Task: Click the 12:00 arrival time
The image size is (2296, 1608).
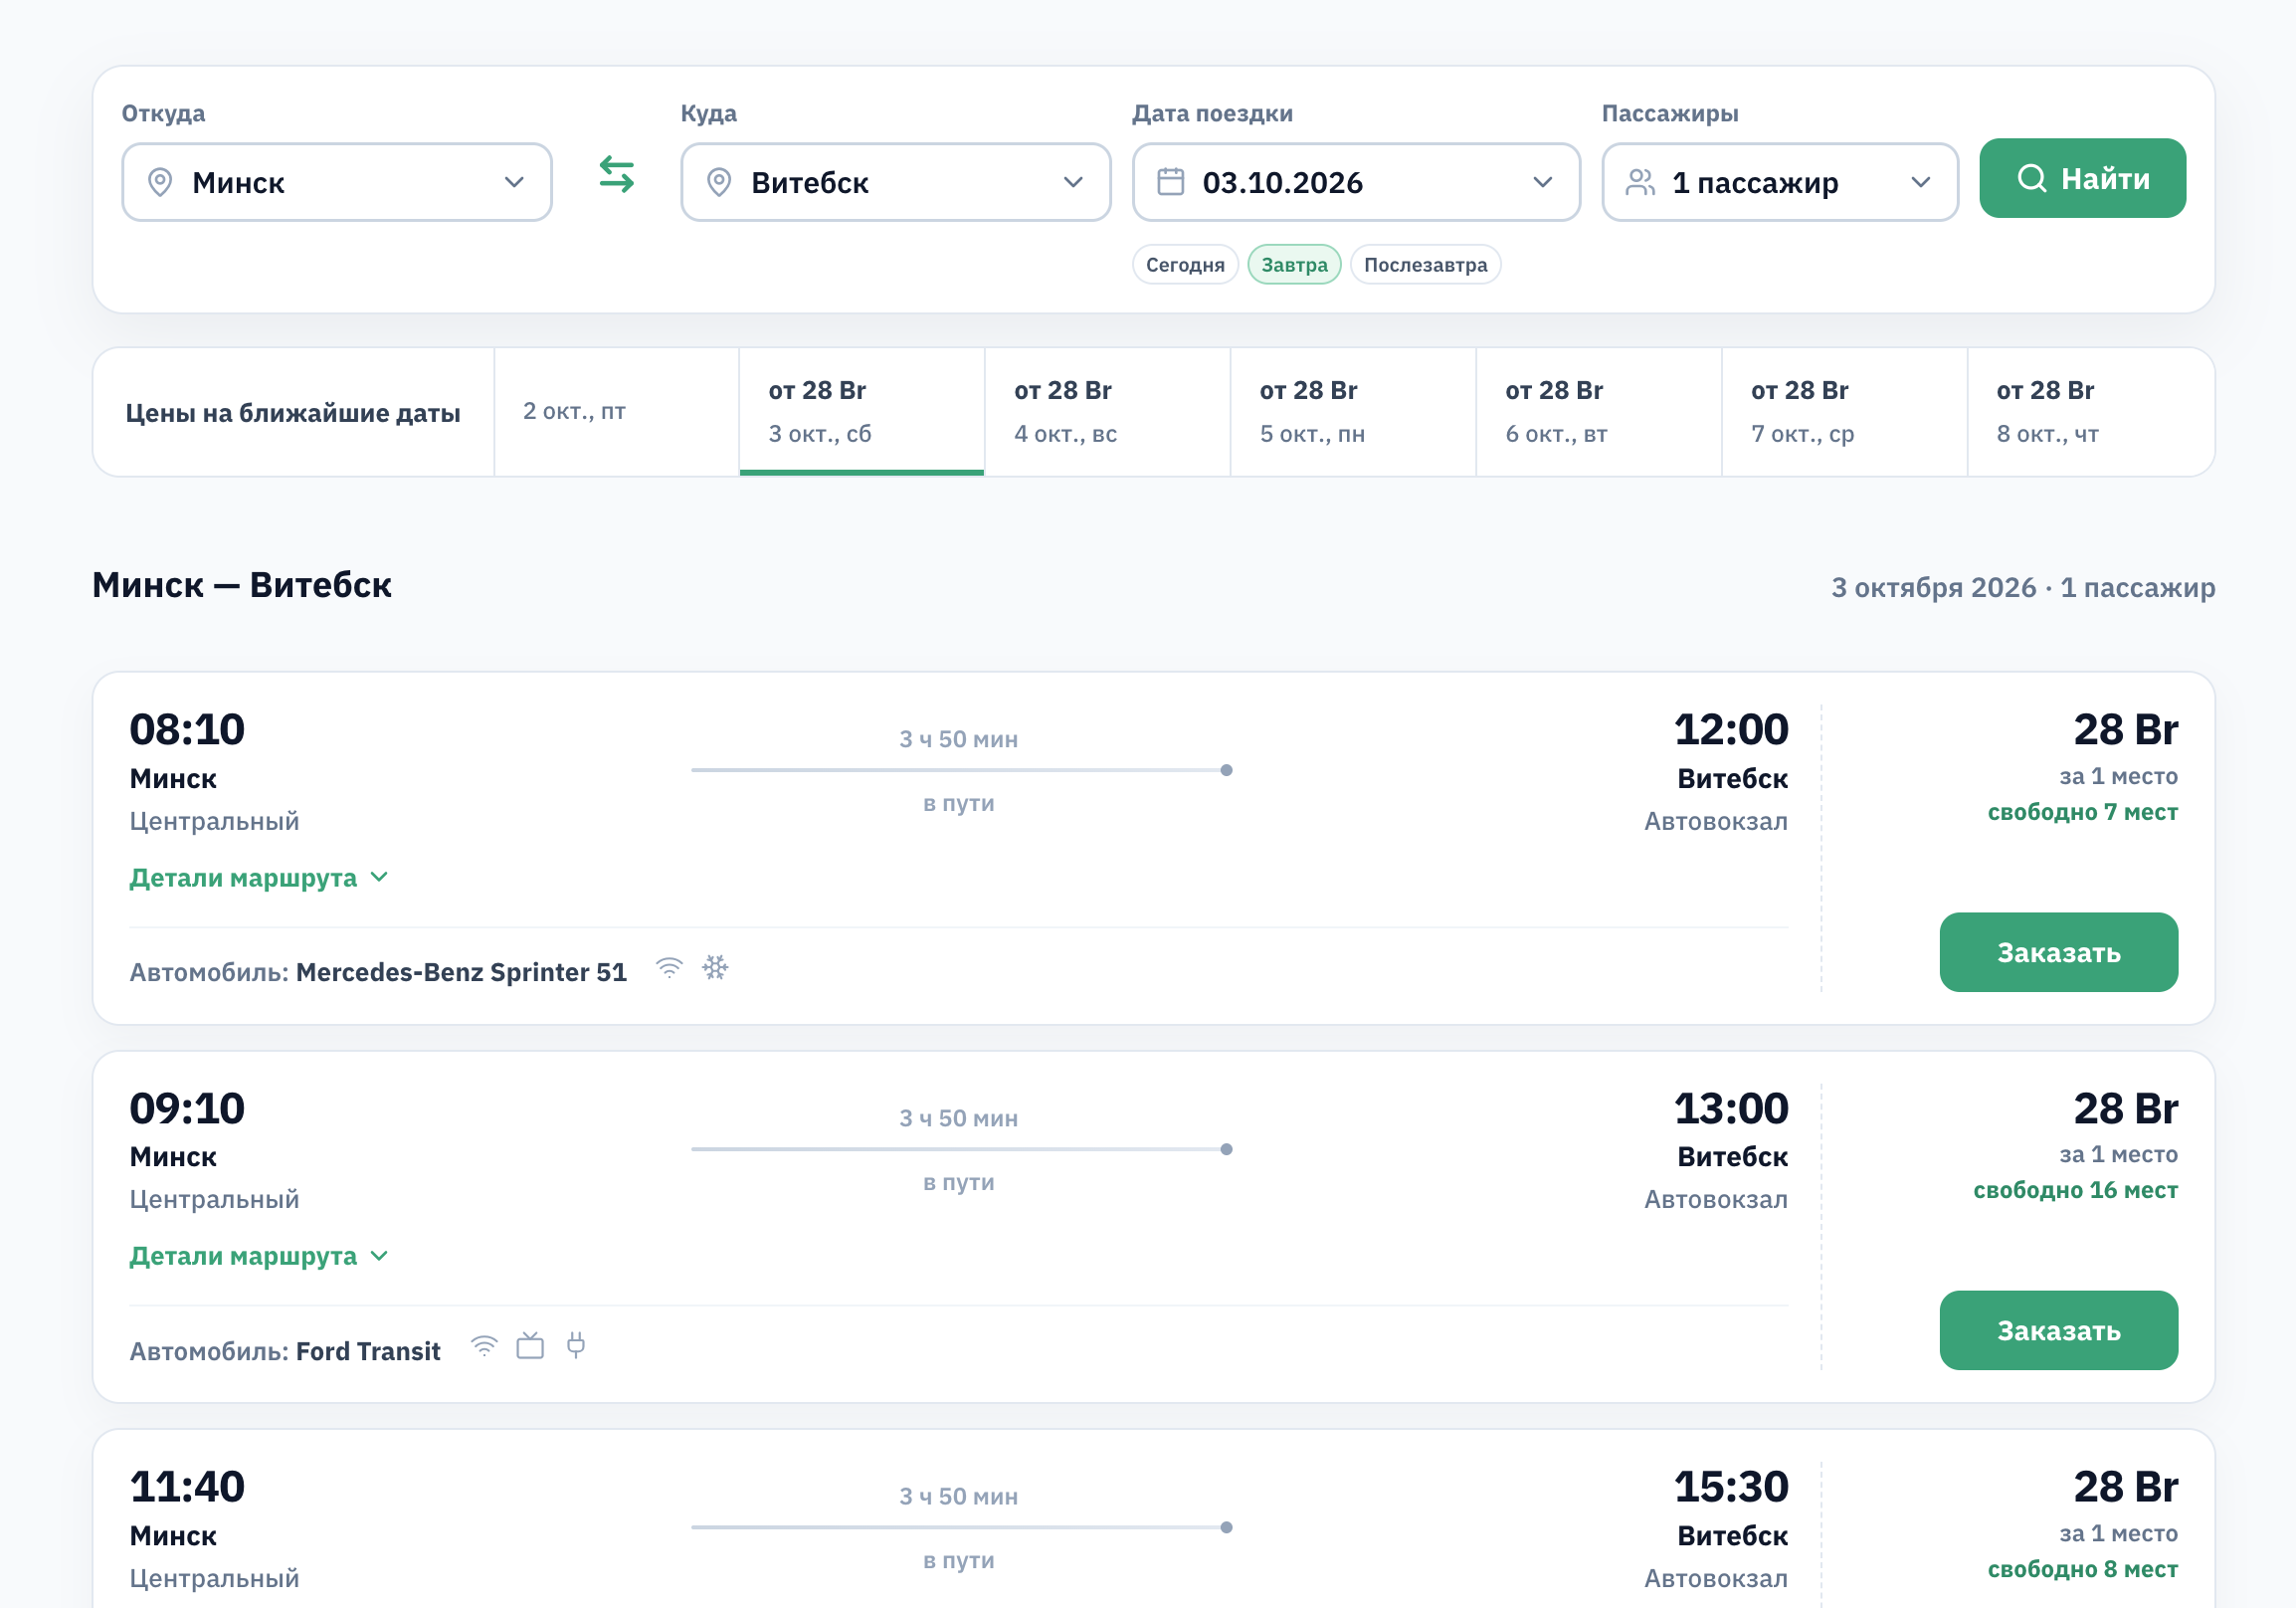Action: tap(1732, 729)
